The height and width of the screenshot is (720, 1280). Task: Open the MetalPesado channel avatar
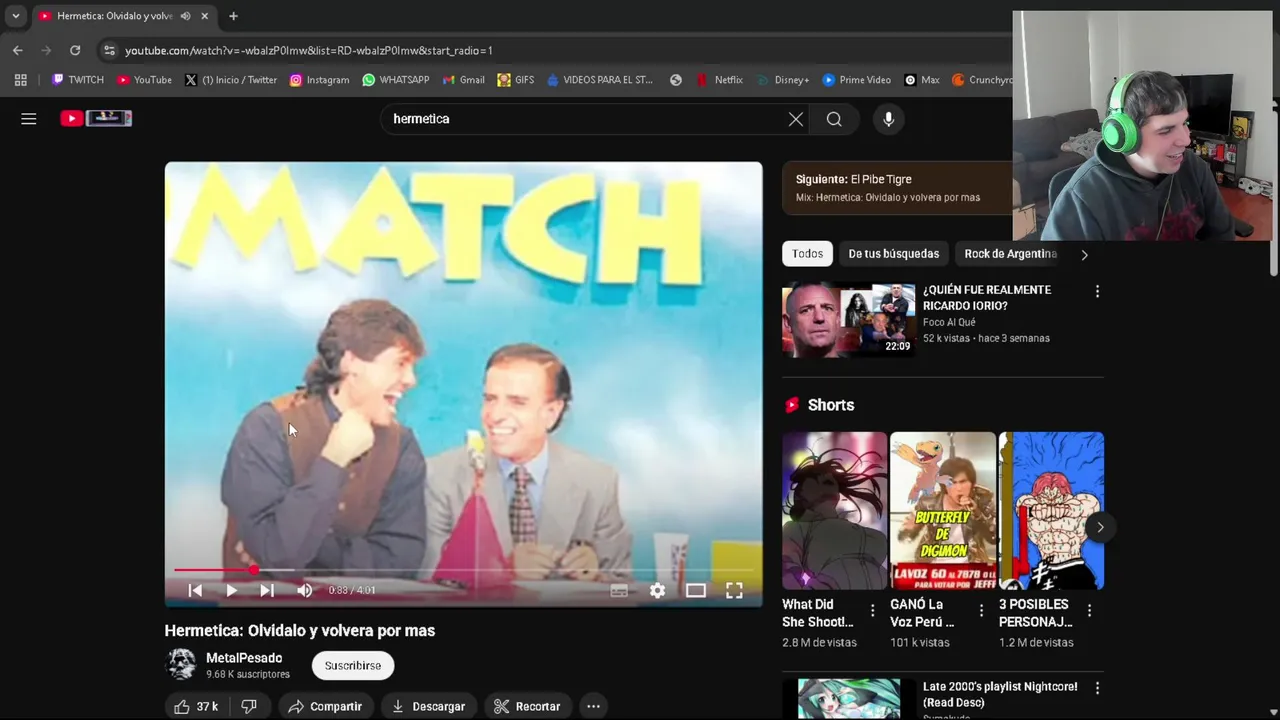181,665
